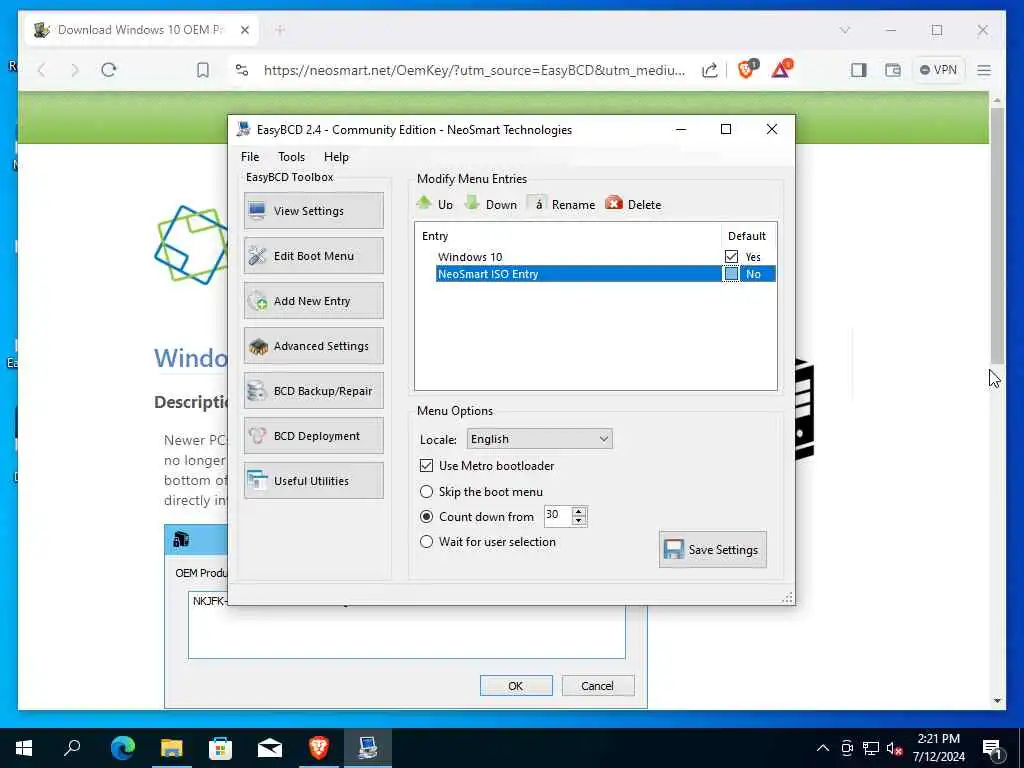
Task: Open Add New Entry section
Action: [313, 300]
